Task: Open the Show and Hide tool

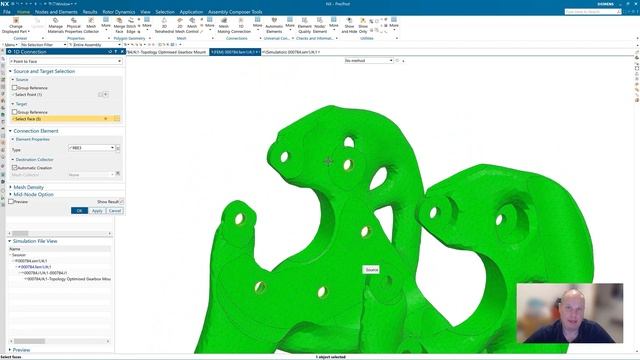Action: [x=349, y=25]
